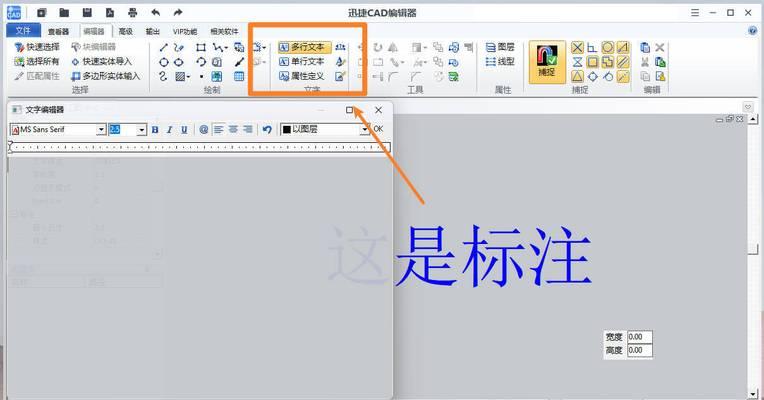This screenshot has width=764, height=400.
Task: Toggle hourglass nearest snap icon
Action: (x=577, y=62)
